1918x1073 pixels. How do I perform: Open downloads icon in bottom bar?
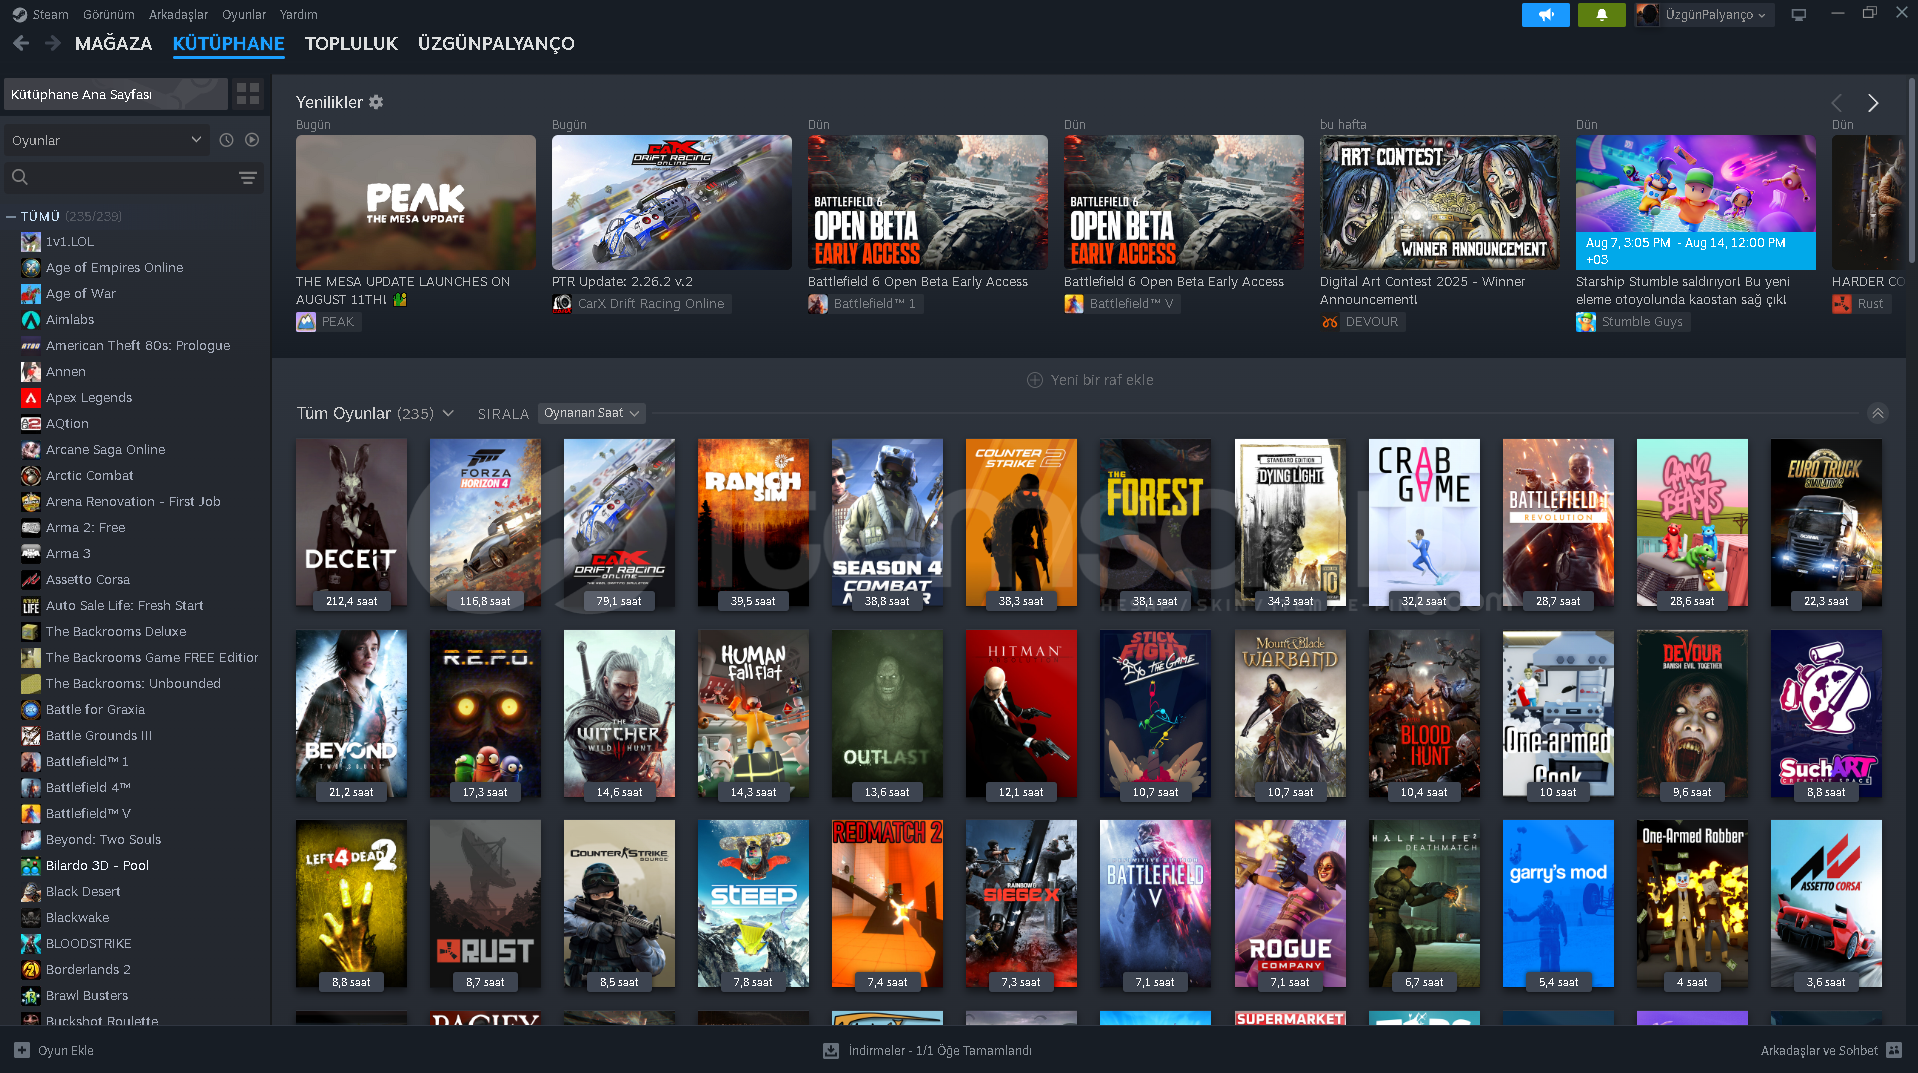(x=830, y=1050)
